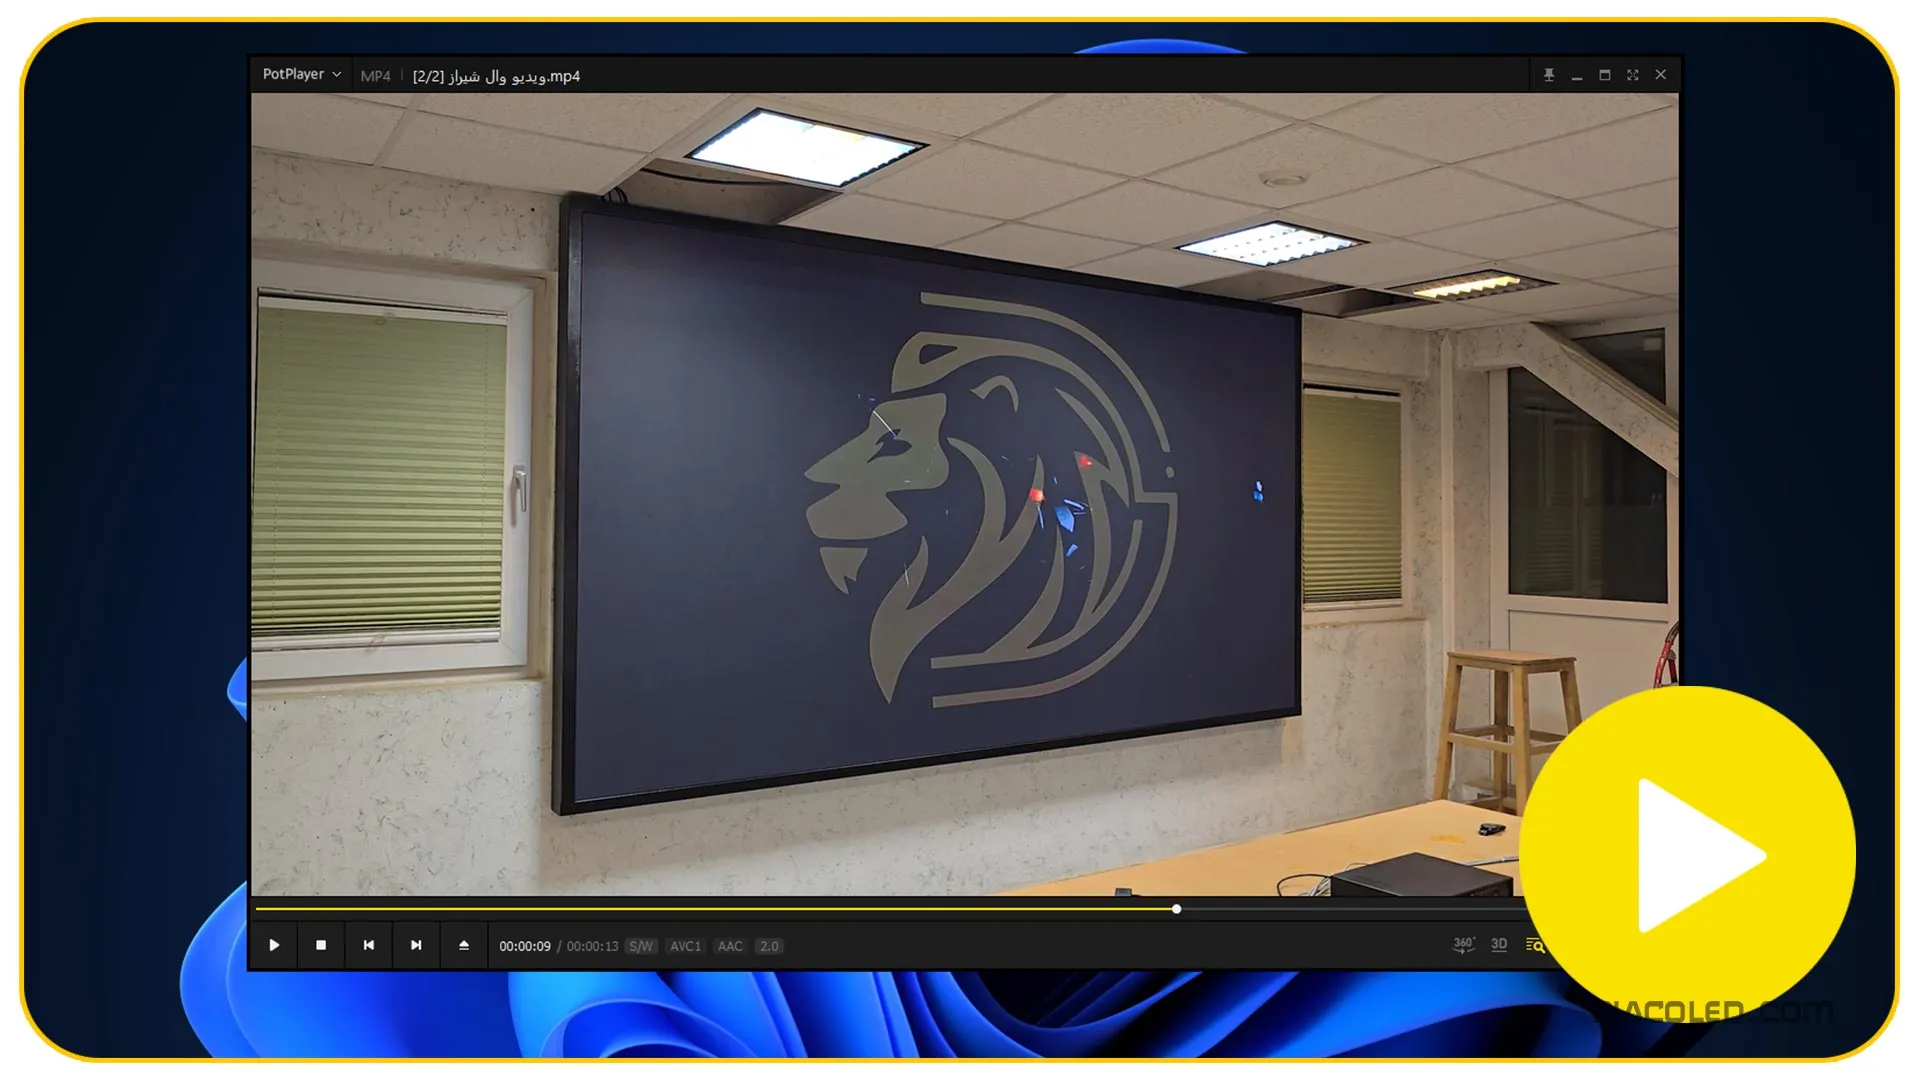Open a file with the eject icon
The image size is (1920, 1080).
tap(464, 945)
